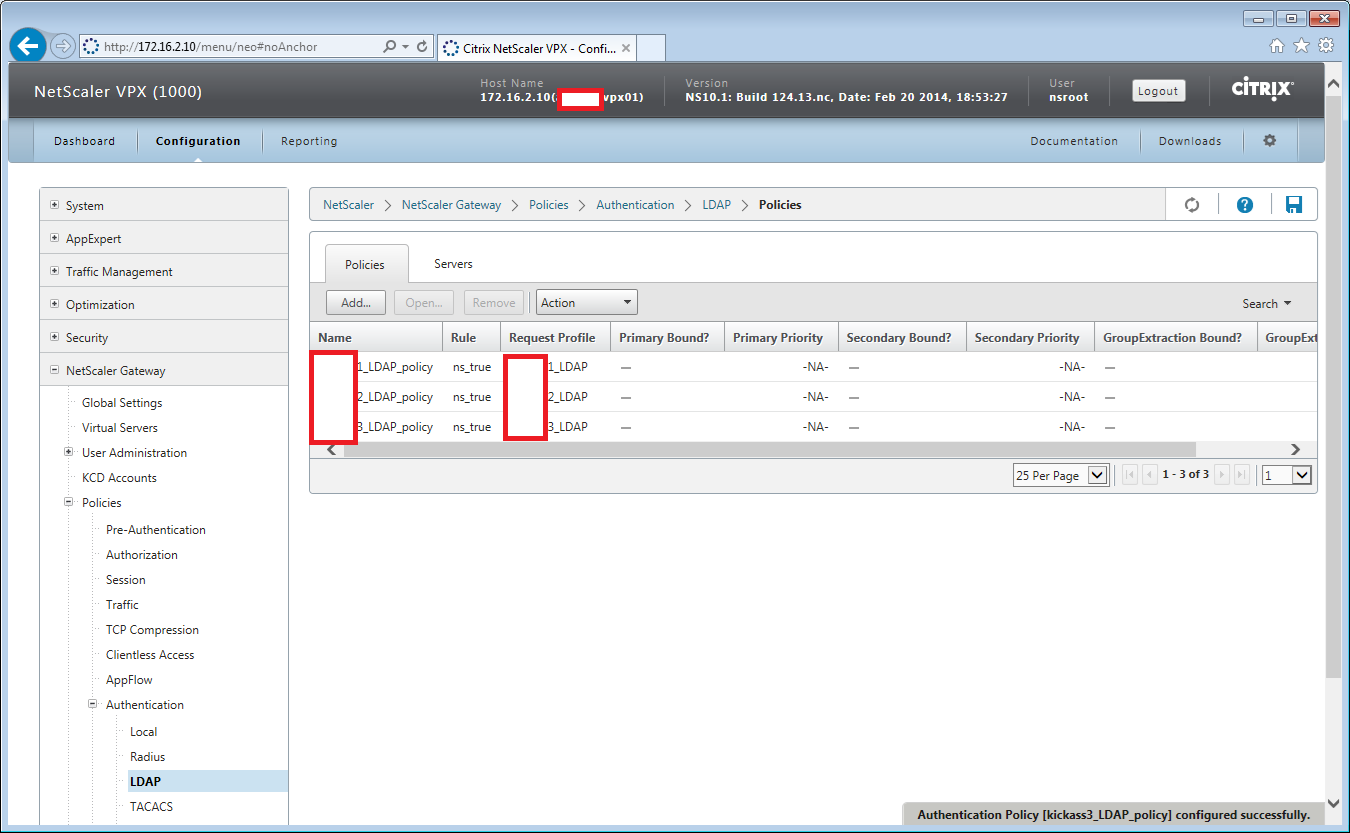1350x833 pixels.
Task: Click the Logout button
Action: tap(1158, 91)
